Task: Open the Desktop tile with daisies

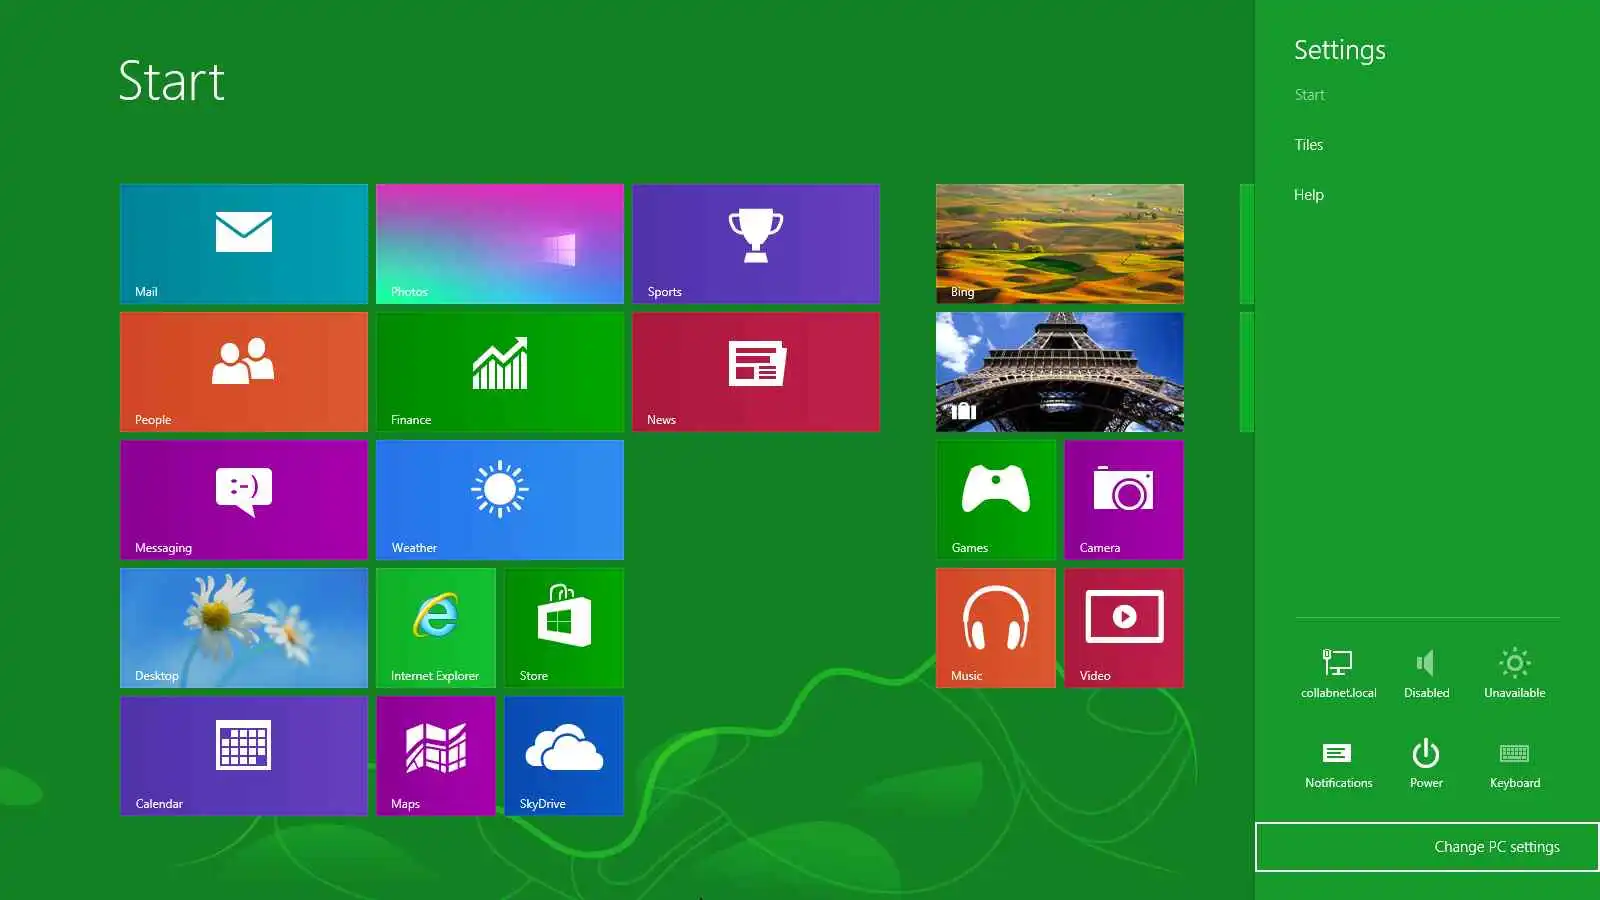Action: (244, 628)
